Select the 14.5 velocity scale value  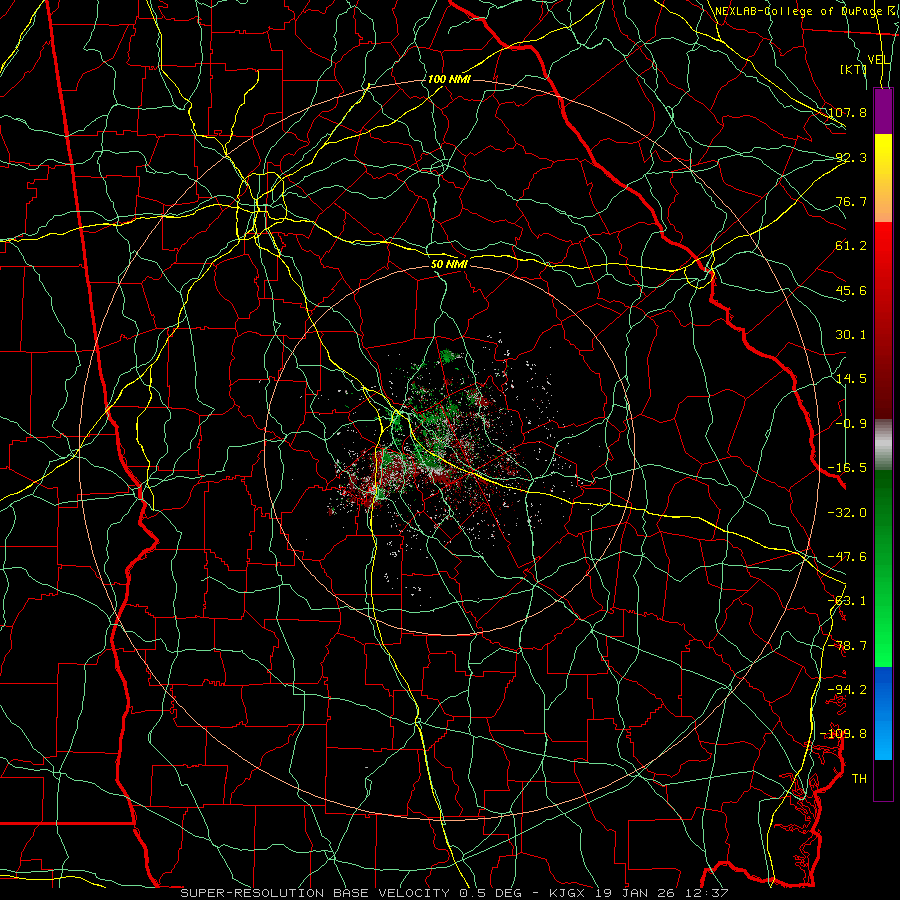click(851, 379)
